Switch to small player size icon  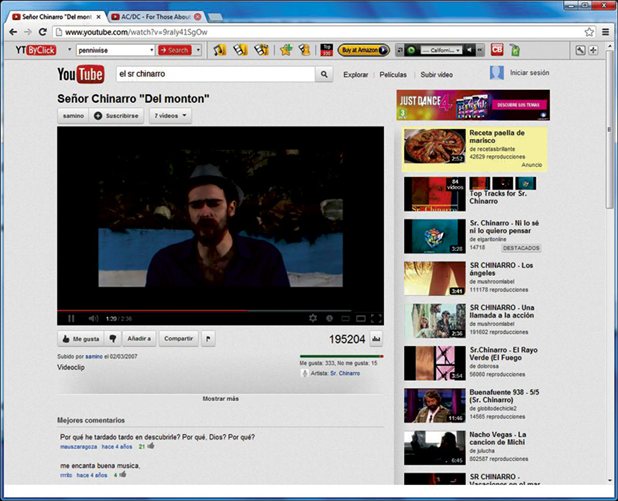345,318
